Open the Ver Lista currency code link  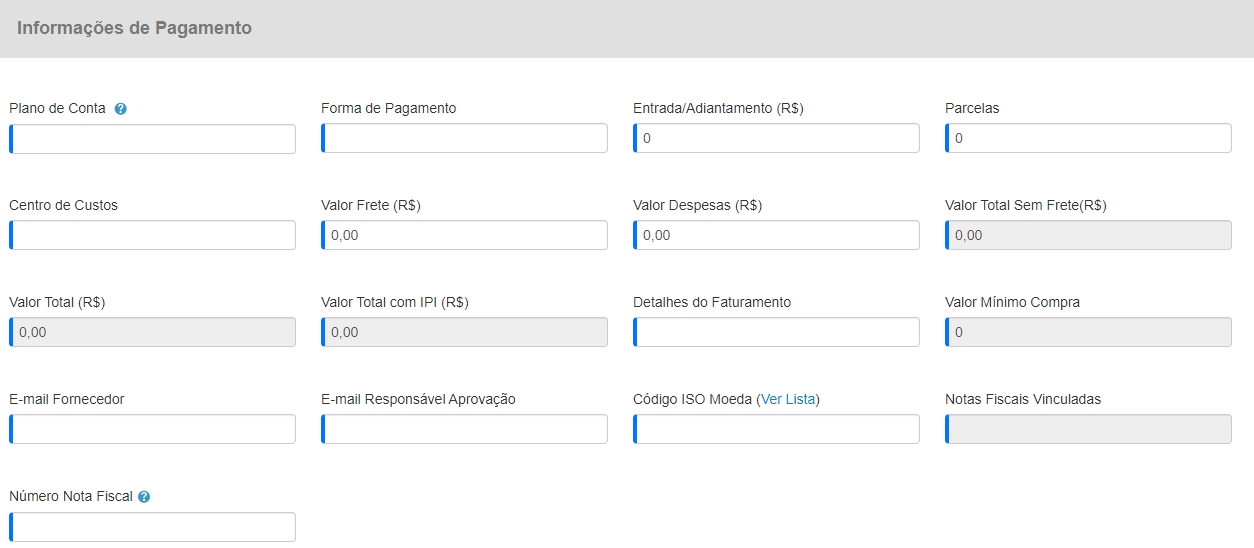click(x=787, y=399)
